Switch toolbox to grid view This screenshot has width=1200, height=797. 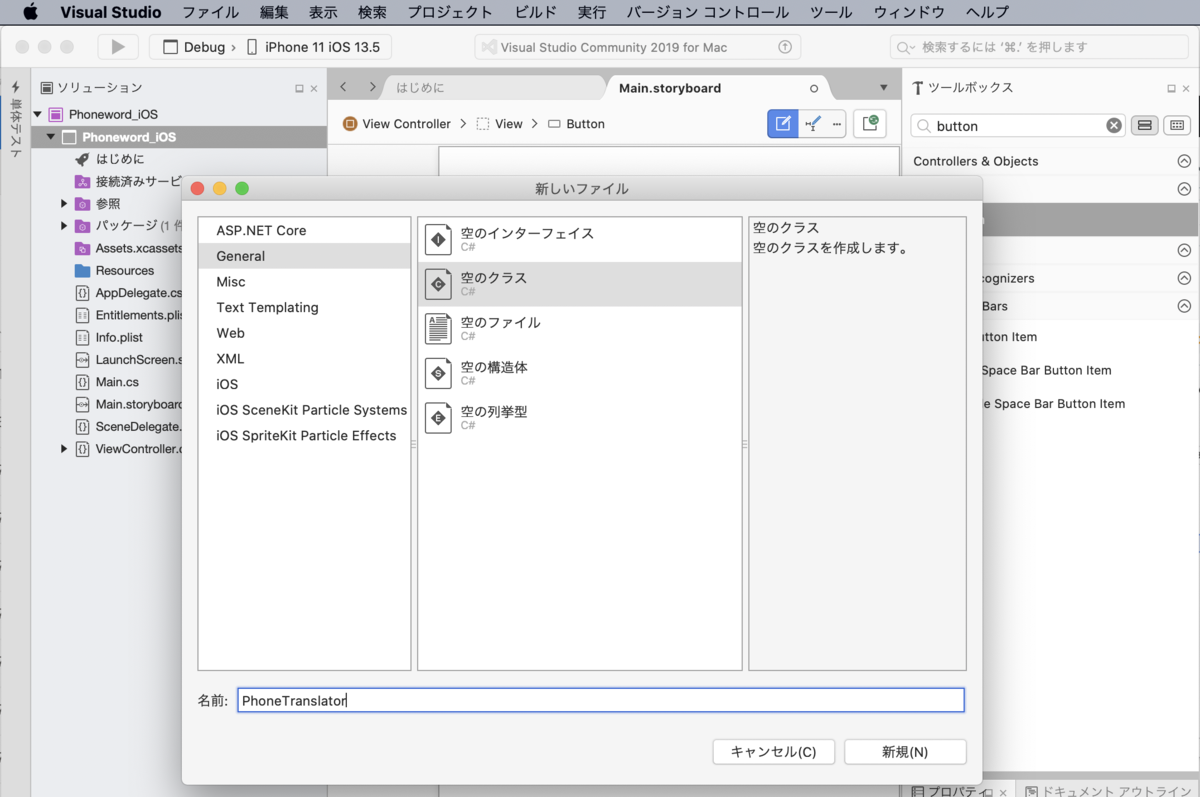pyautogui.click(x=1176, y=125)
